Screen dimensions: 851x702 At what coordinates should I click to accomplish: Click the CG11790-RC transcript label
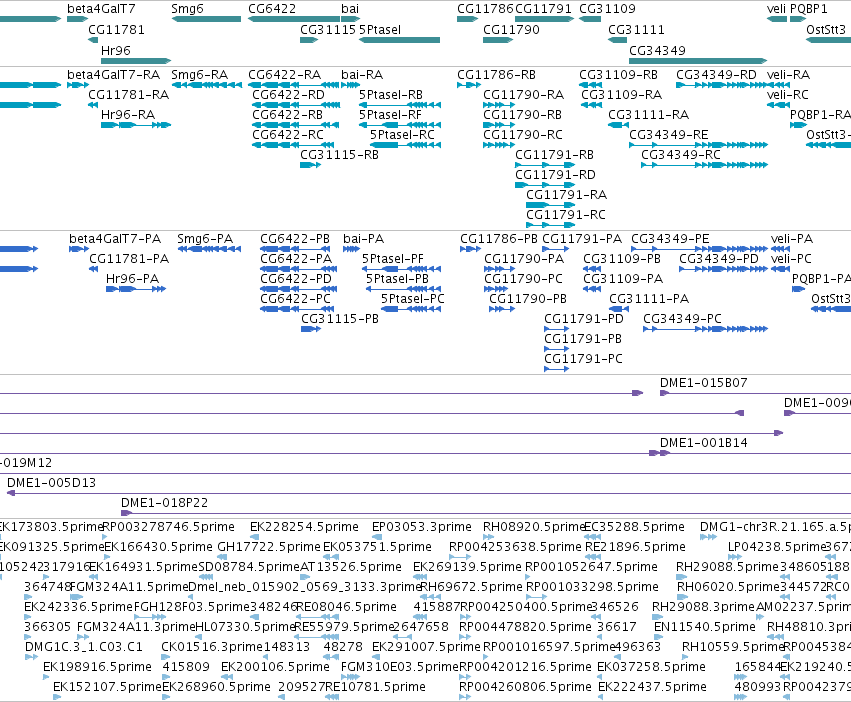523,135
